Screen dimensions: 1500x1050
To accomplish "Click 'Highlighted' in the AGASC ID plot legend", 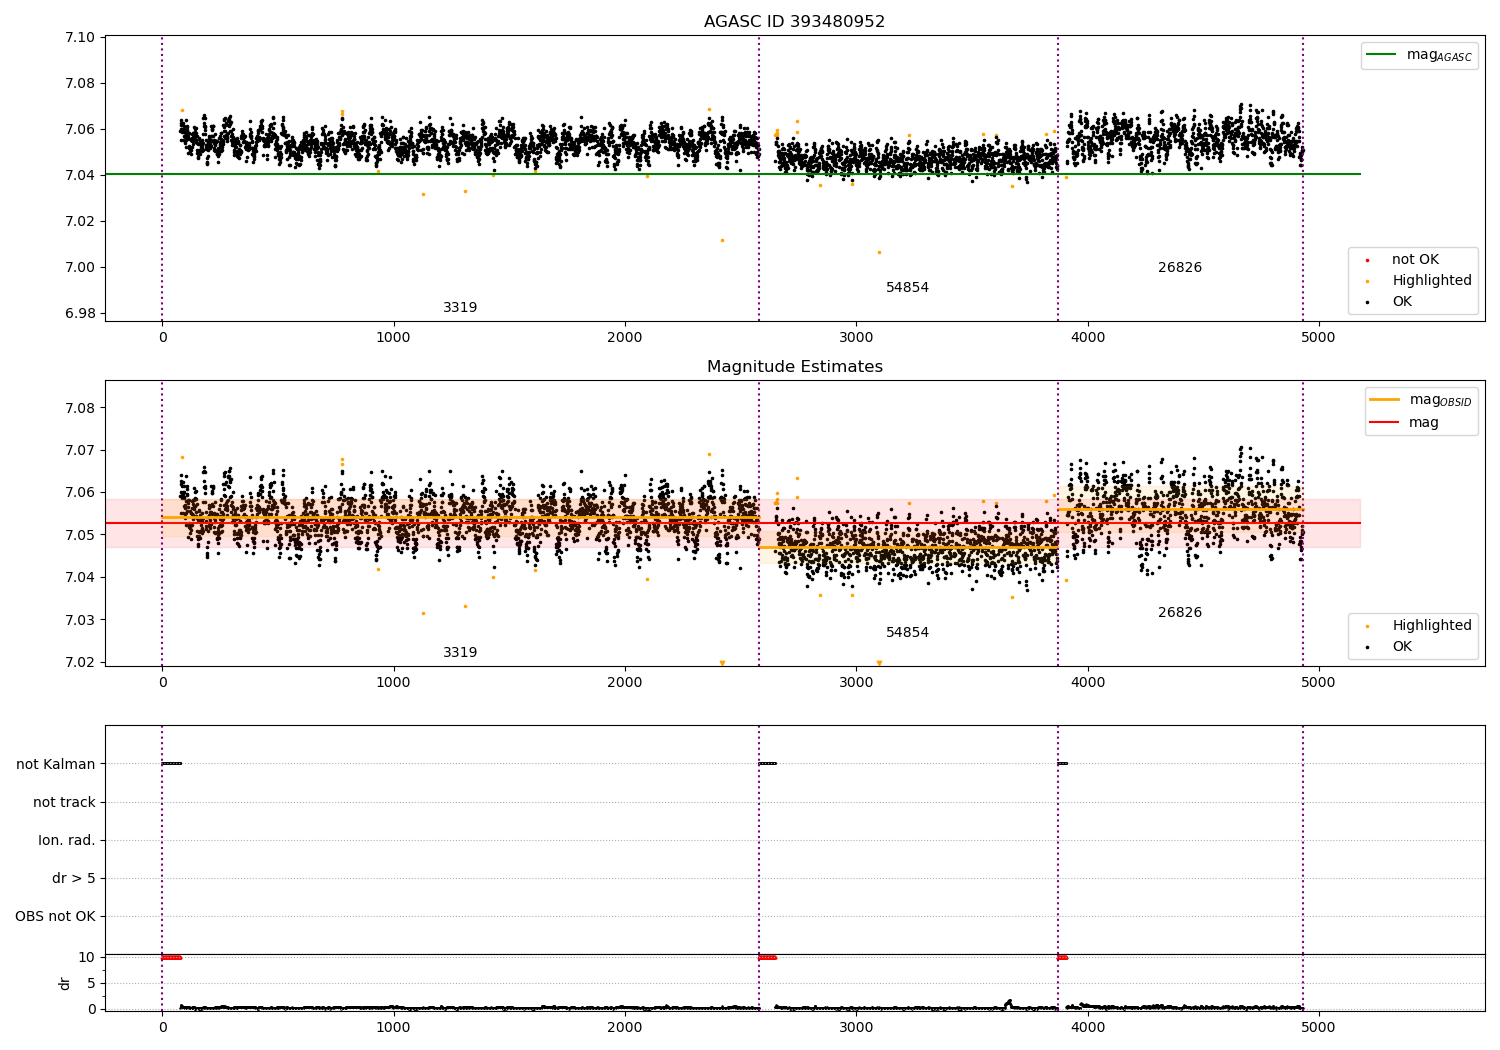I will coord(1432,281).
